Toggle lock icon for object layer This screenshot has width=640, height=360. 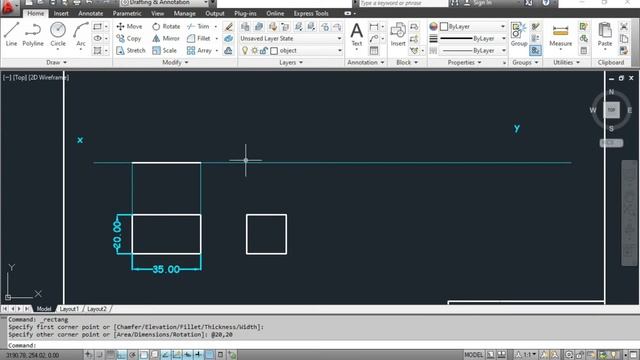tap(264, 51)
